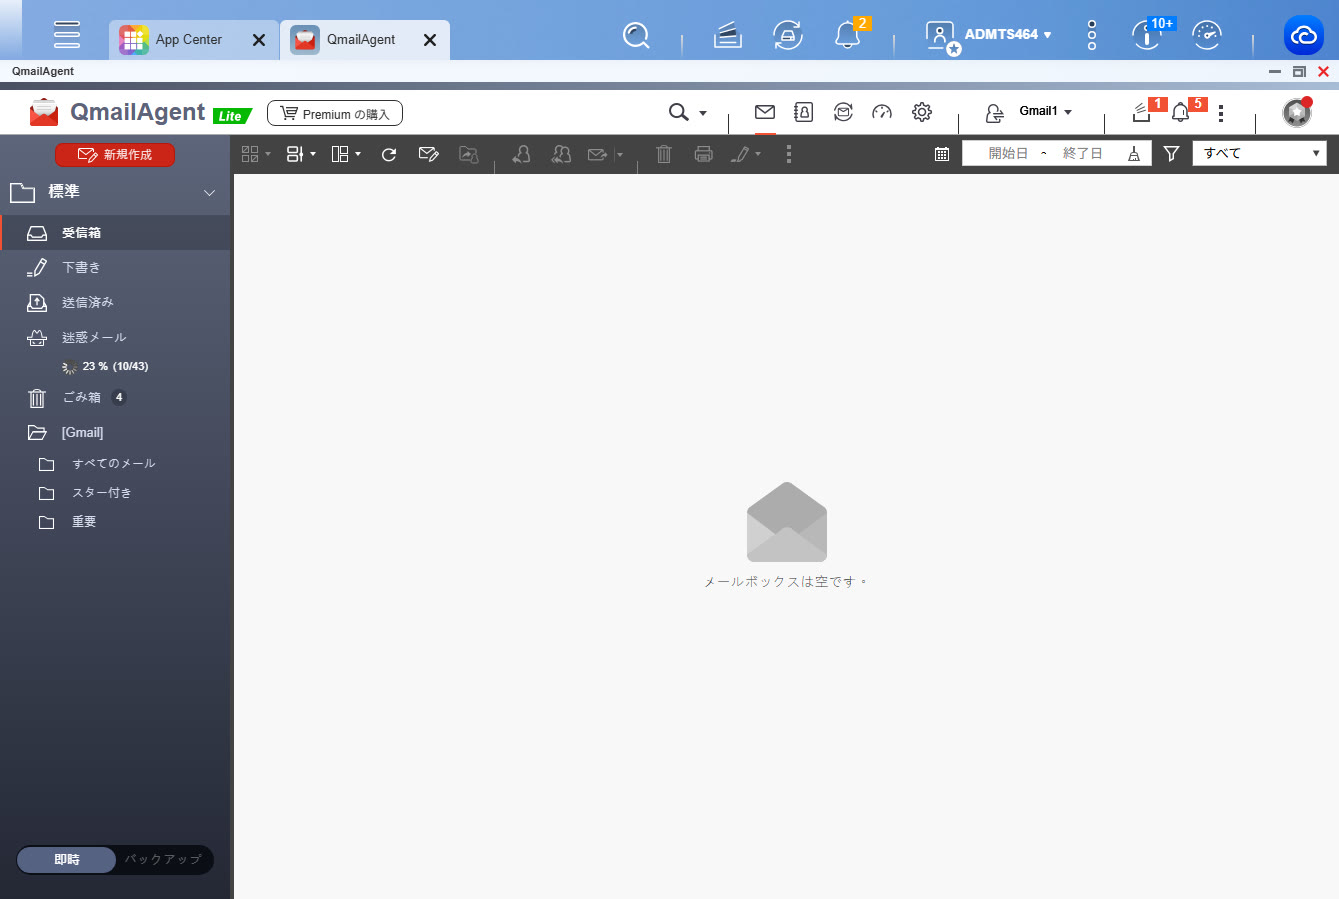Switch to 即時 mode toggle

67,860
